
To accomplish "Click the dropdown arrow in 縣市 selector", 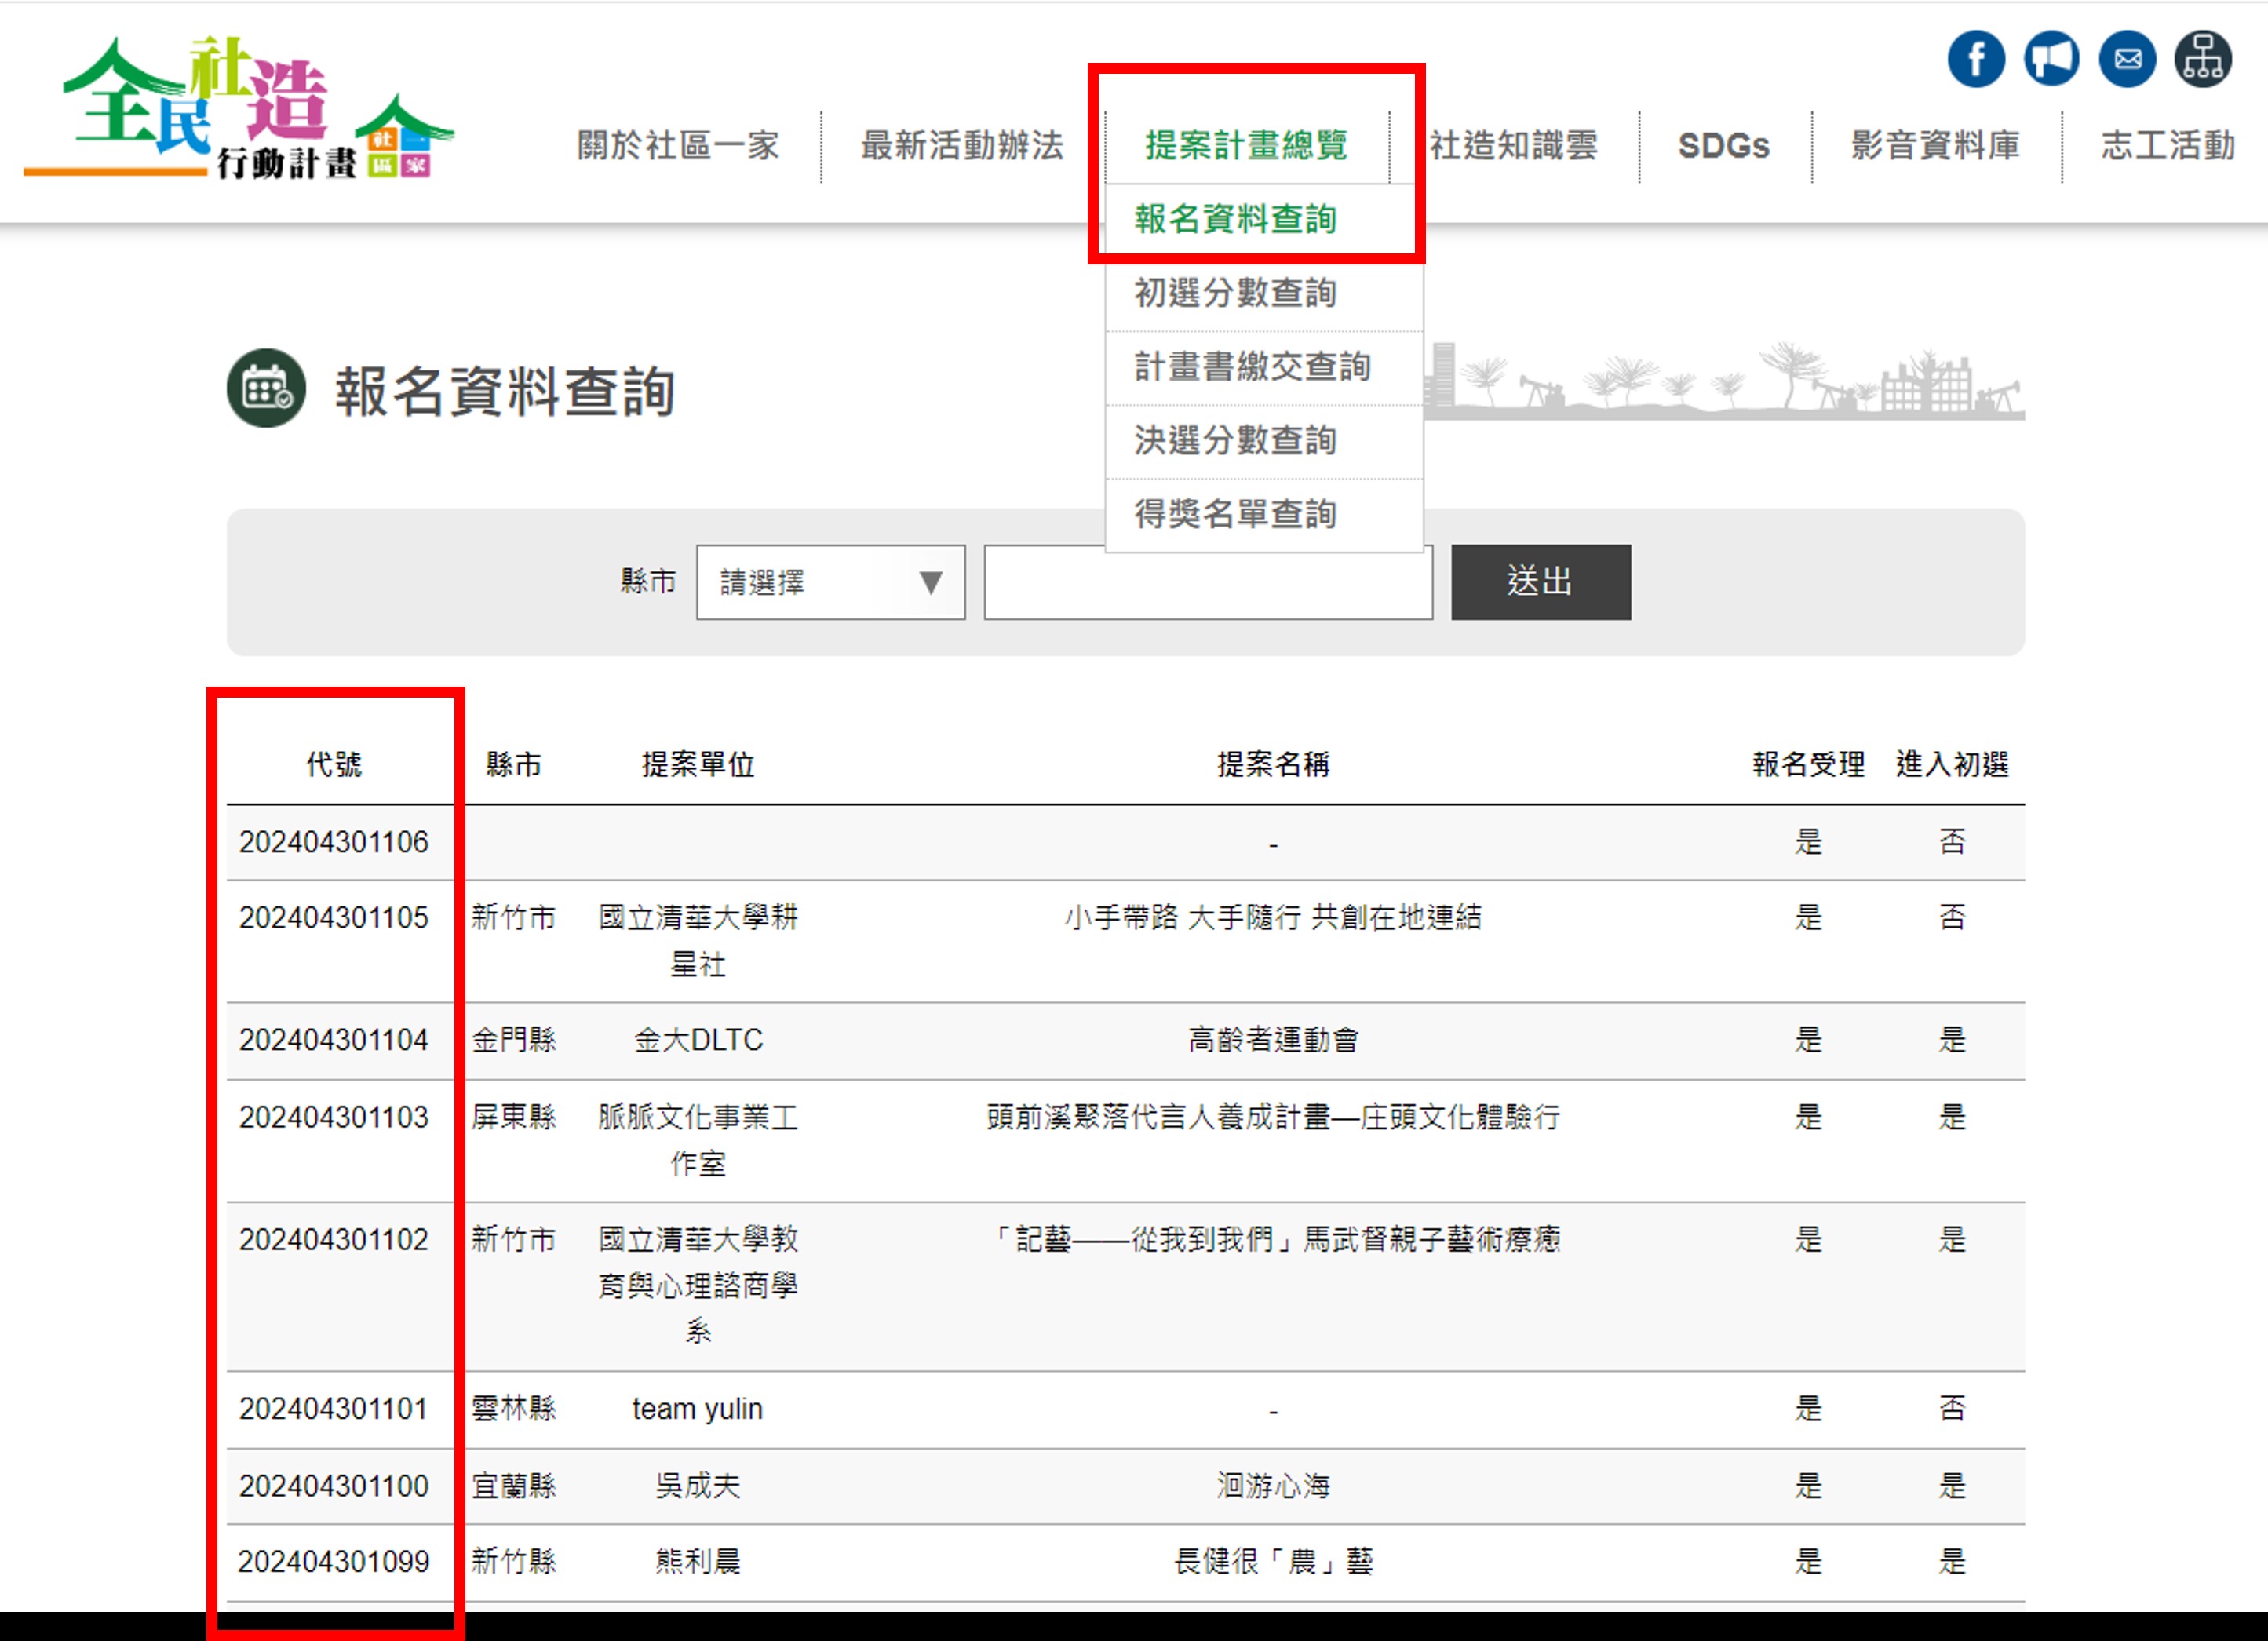I will coord(930,582).
